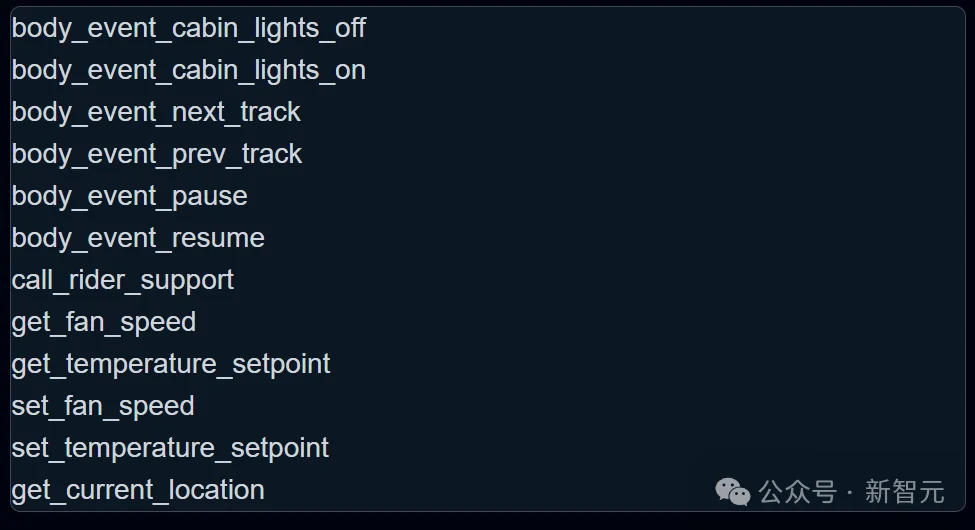
Task: Click the body_event_prev_track line
Action: [156, 154]
